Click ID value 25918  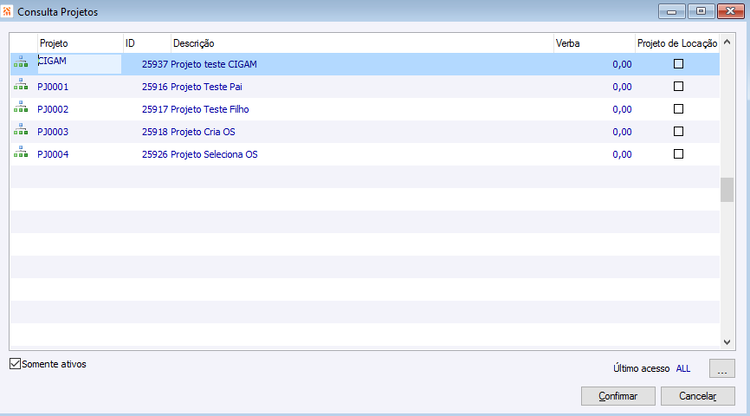[x=155, y=131]
